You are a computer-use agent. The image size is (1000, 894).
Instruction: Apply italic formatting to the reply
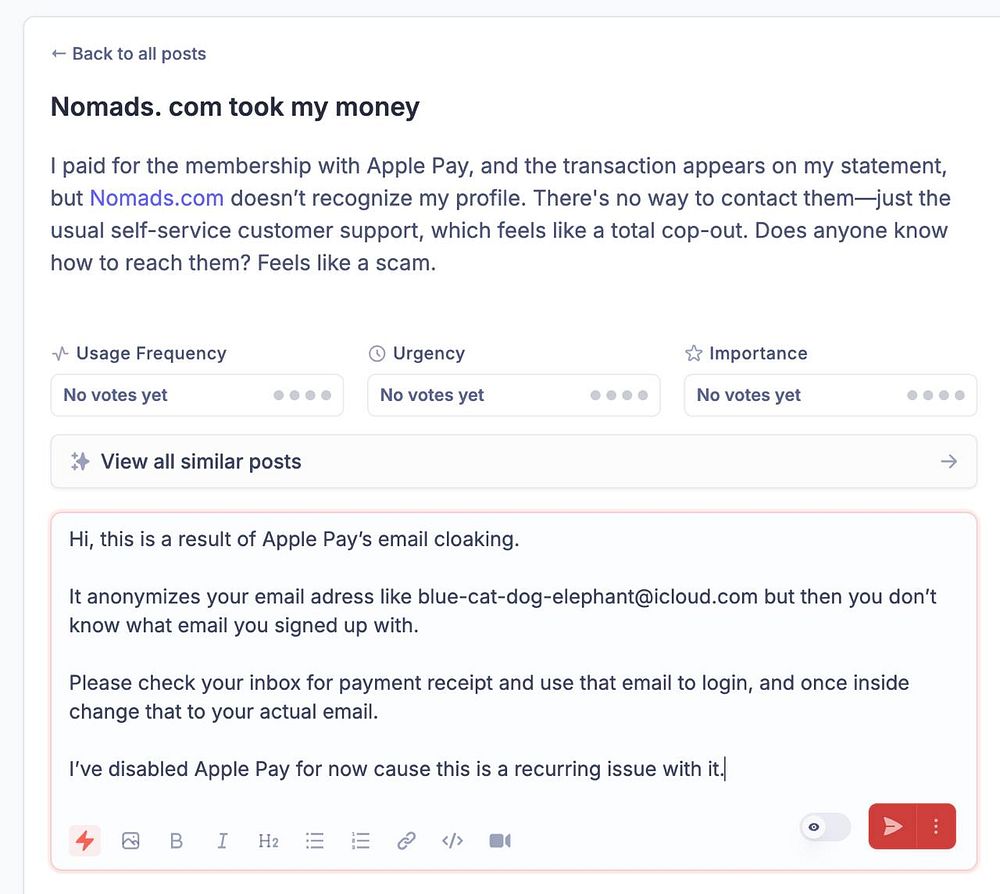click(222, 841)
